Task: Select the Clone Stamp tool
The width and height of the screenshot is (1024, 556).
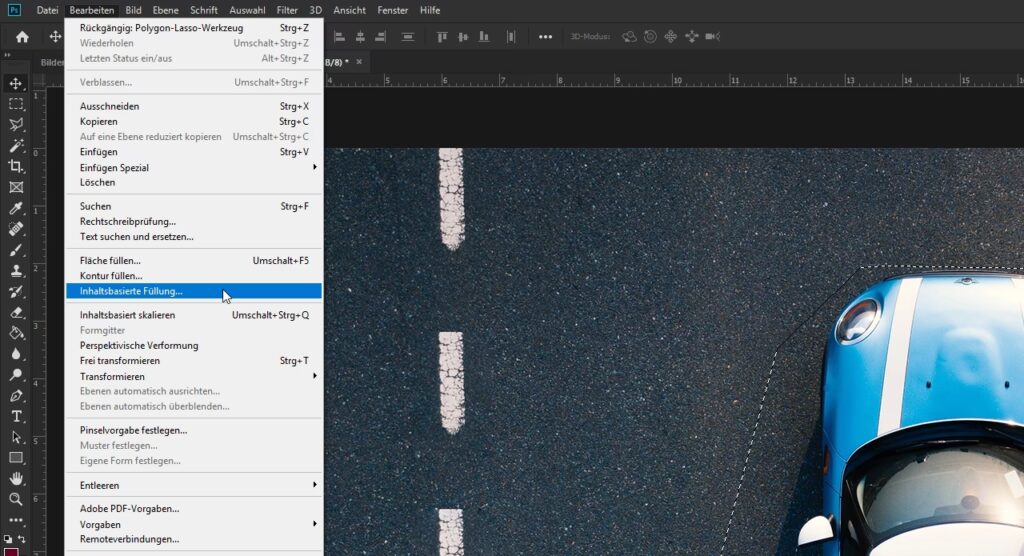Action: (x=16, y=270)
